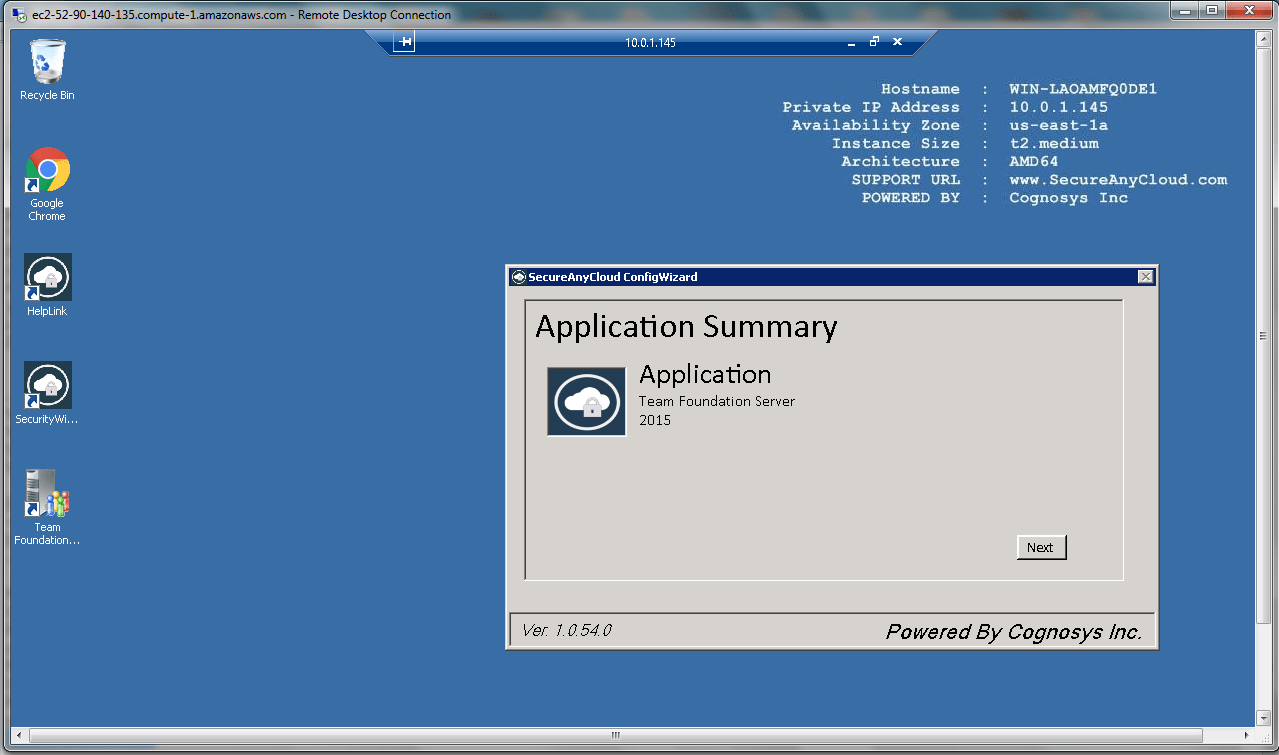Open the Recycle Bin desktop icon
Viewport: 1279px width, 755px height.
pos(47,63)
